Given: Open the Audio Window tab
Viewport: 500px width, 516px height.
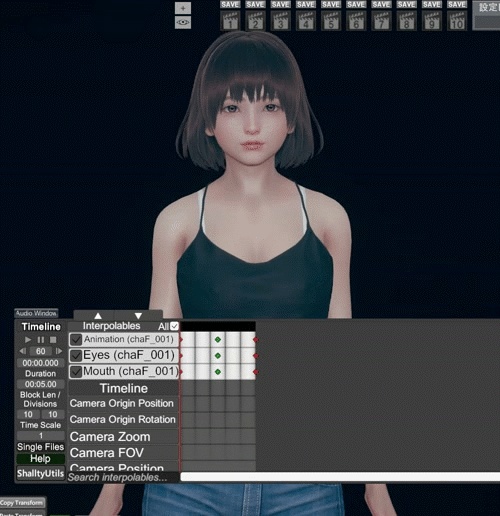Looking at the screenshot, I should pos(36,313).
